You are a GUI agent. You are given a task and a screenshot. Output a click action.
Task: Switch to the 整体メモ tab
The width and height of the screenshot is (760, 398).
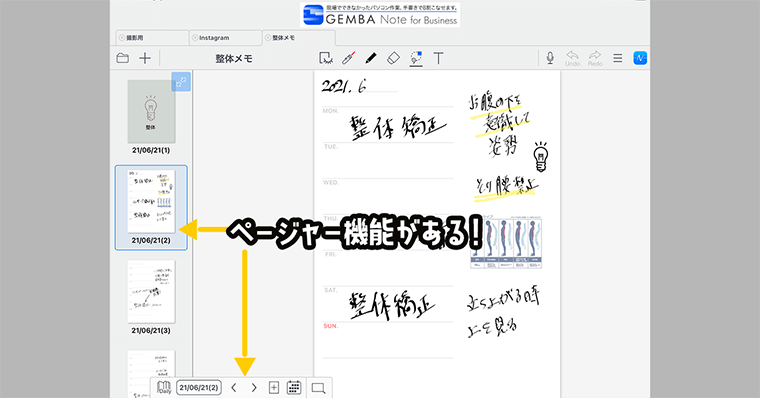(x=299, y=38)
